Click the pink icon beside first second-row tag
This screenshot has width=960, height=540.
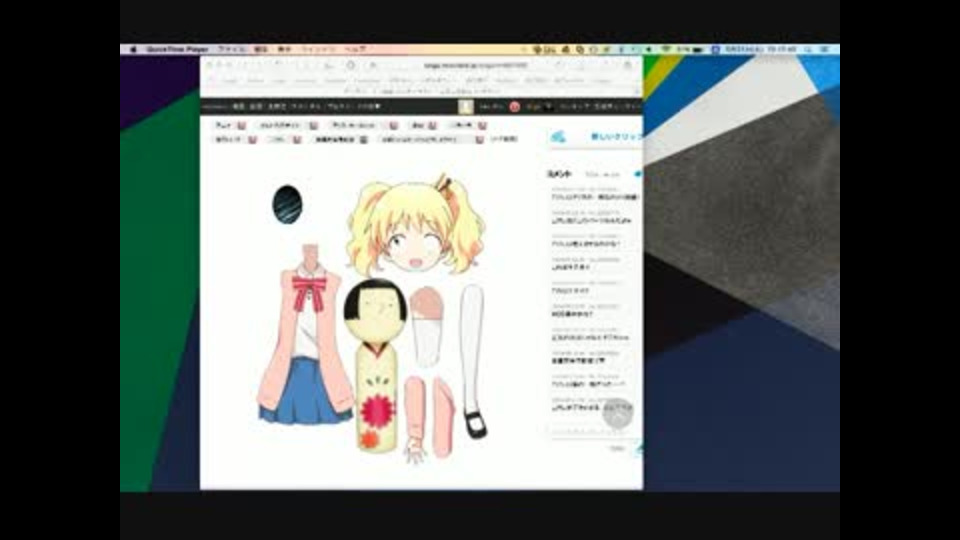tap(252, 140)
